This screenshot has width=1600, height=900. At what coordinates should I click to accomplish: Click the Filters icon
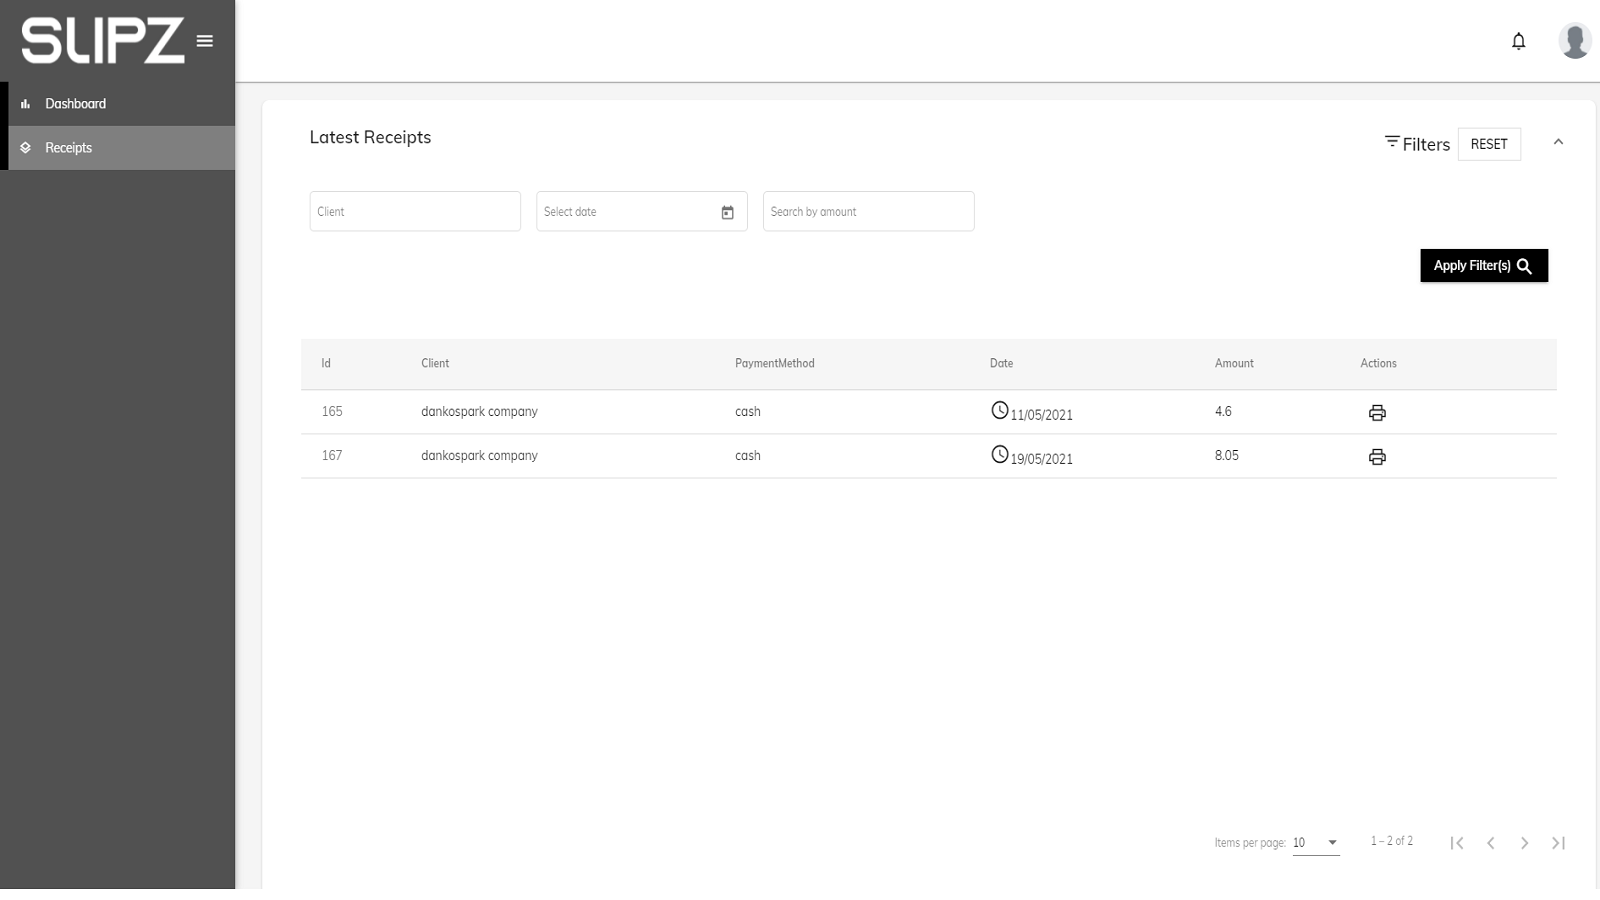(x=1391, y=142)
